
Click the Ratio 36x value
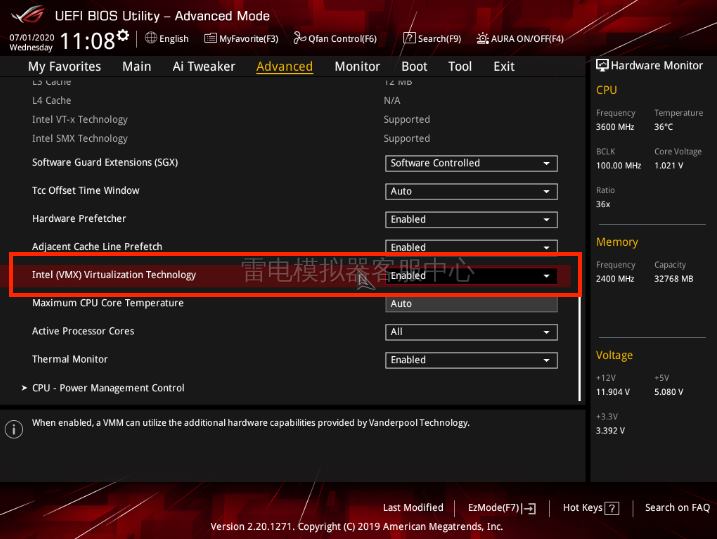tap(603, 204)
